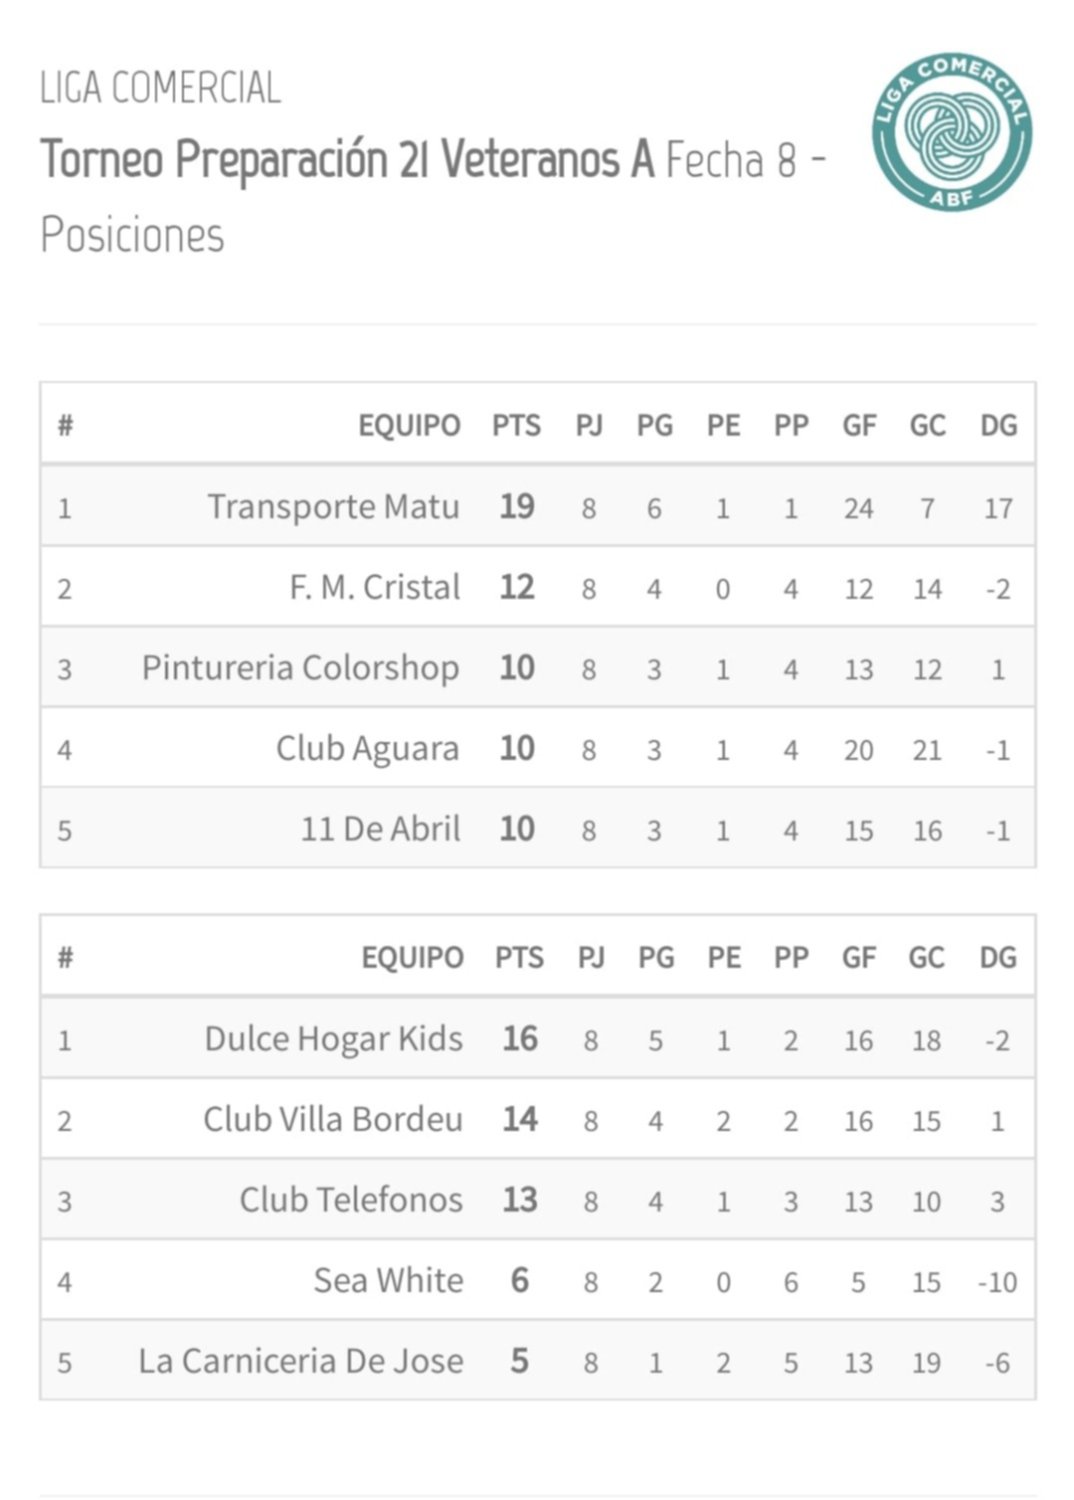This screenshot has height=1500, width=1074.
Task: Select the Torneo Preparación 21 Veteranos A title
Action: pos(347,159)
